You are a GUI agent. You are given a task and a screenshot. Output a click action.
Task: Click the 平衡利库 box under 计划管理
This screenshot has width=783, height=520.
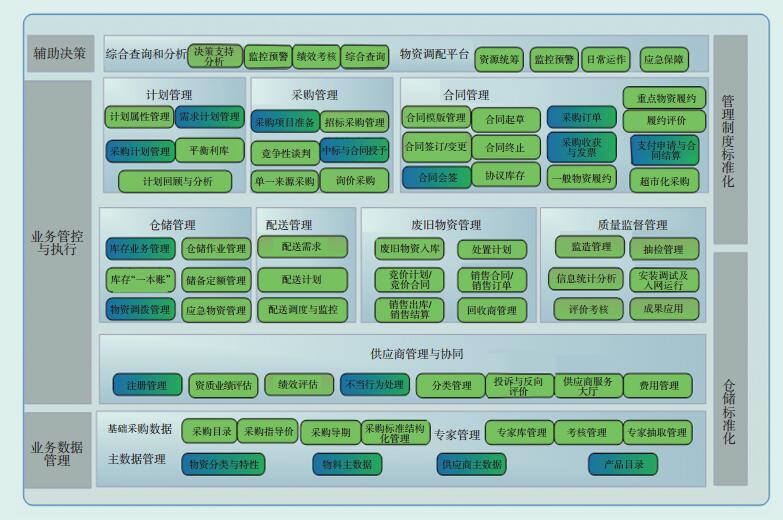209,151
